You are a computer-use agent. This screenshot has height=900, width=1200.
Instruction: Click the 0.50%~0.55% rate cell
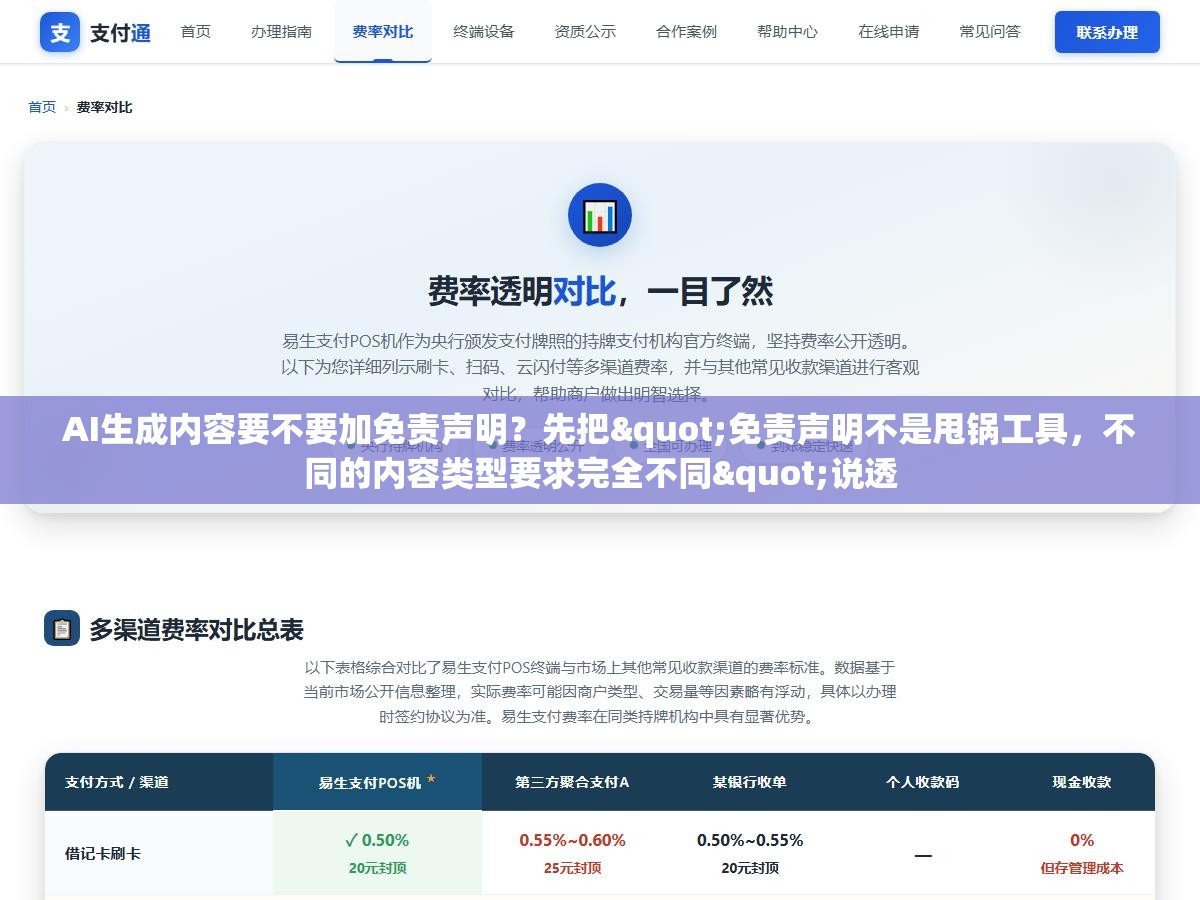(750, 840)
